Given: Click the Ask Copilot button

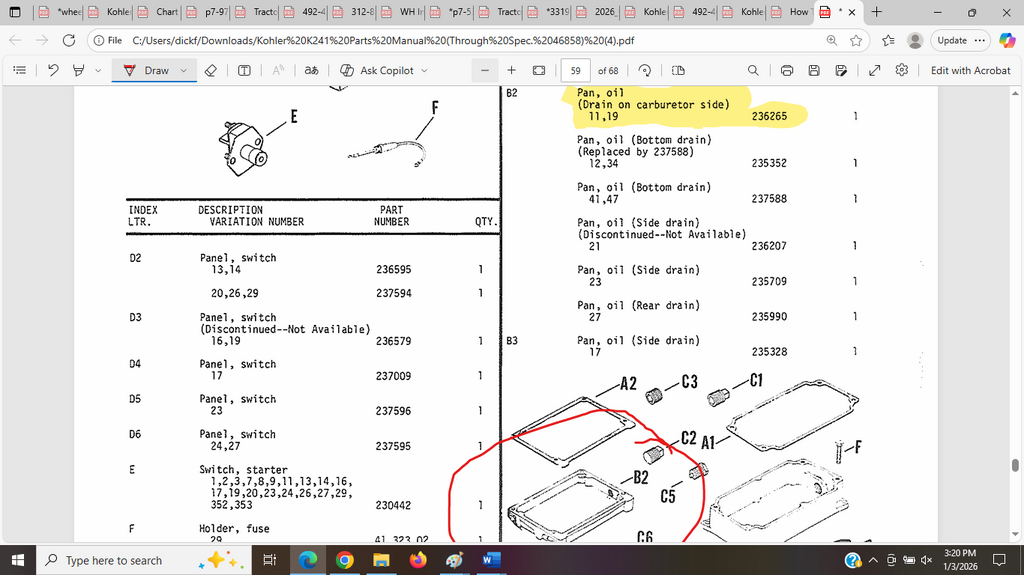Looking at the screenshot, I should point(377,70).
